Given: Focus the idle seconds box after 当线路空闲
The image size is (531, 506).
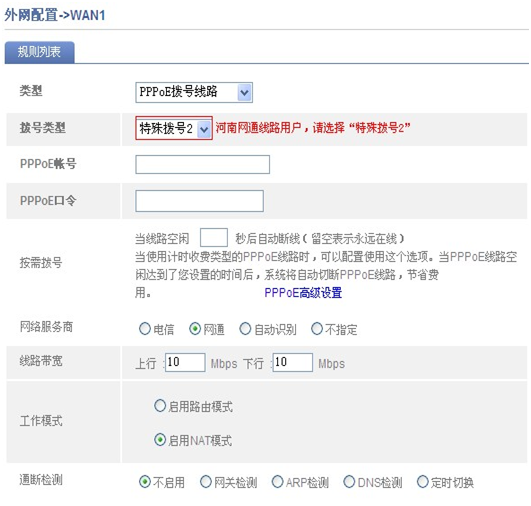Looking at the screenshot, I should pos(214,238).
